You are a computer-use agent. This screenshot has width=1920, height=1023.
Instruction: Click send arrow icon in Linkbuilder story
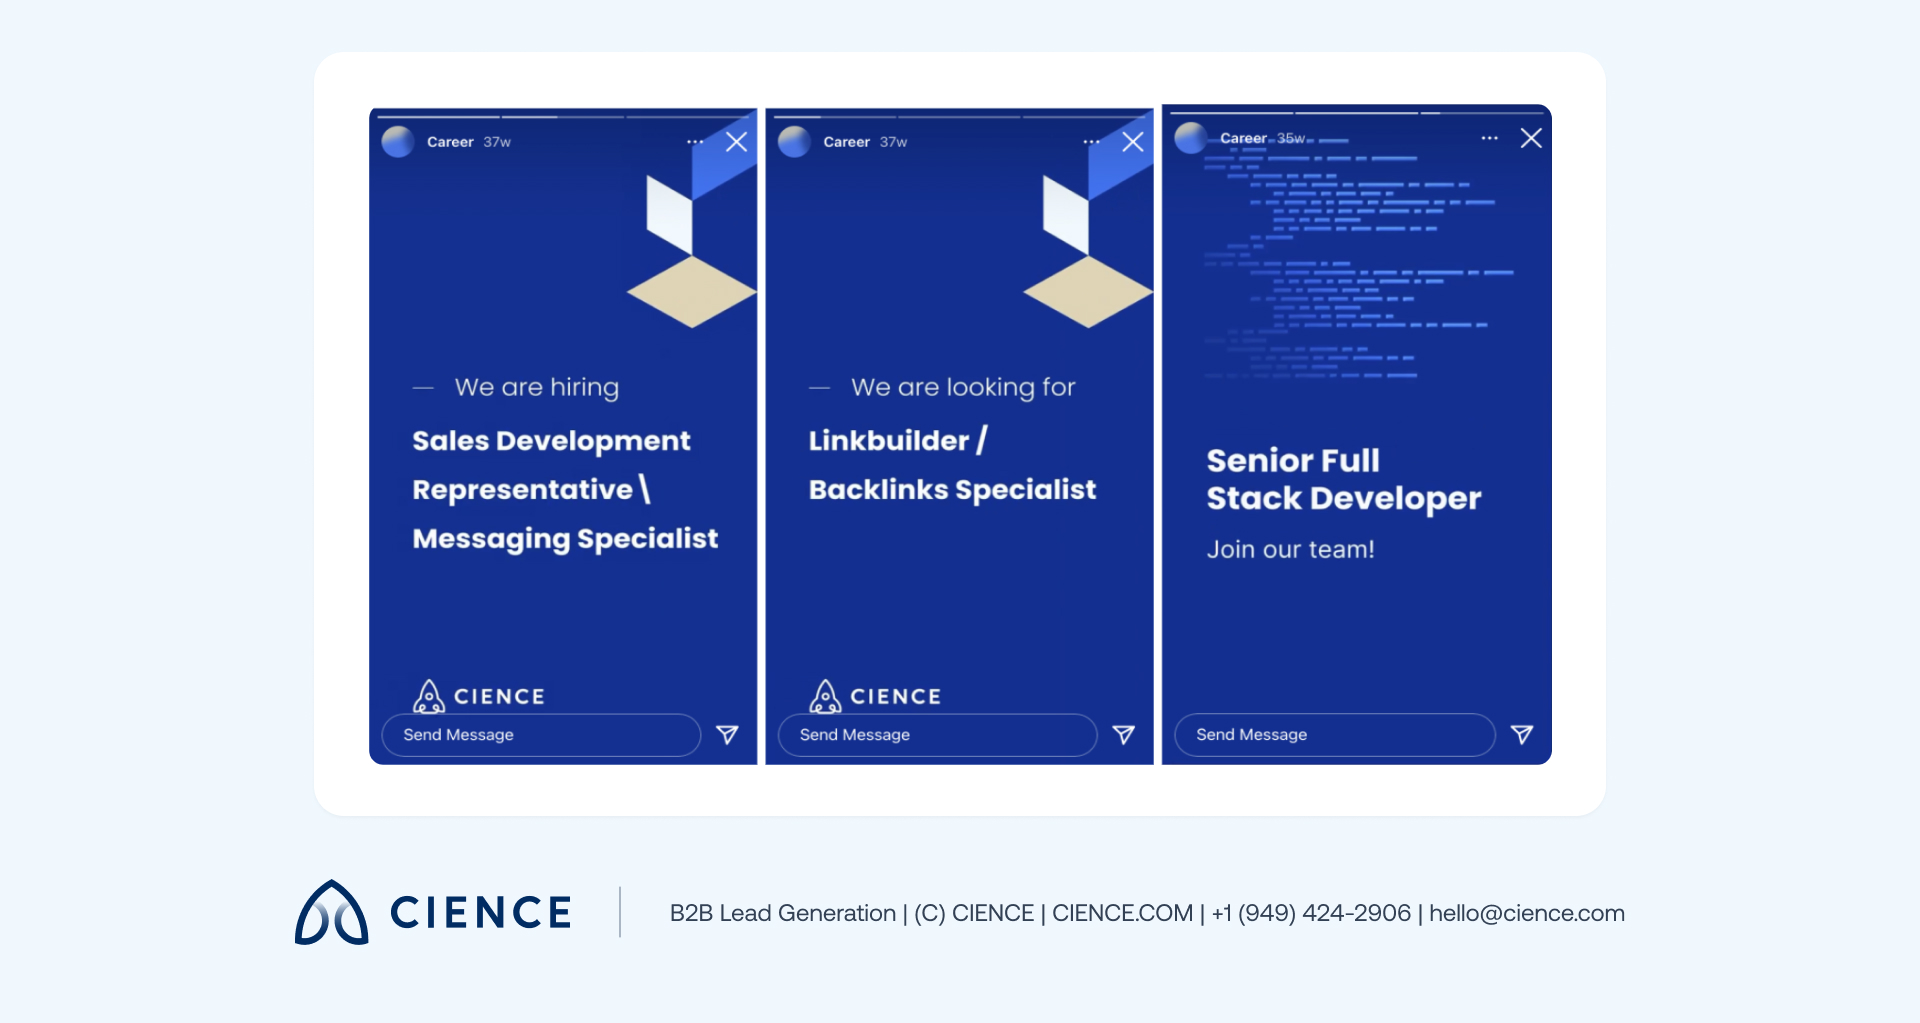[1123, 735]
